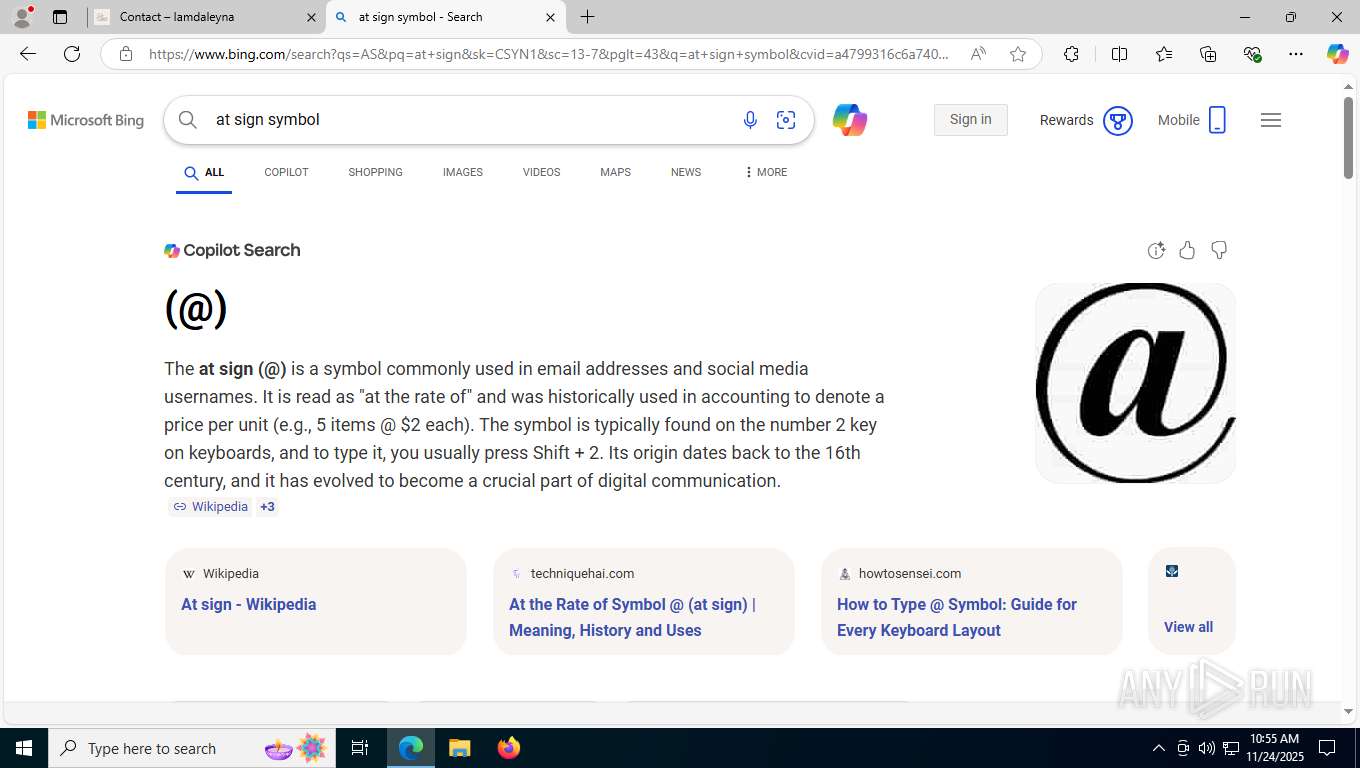Viewport: 1360px width, 768px height.
Task: Click the browser Back arrow
Action: coord(28,54)
